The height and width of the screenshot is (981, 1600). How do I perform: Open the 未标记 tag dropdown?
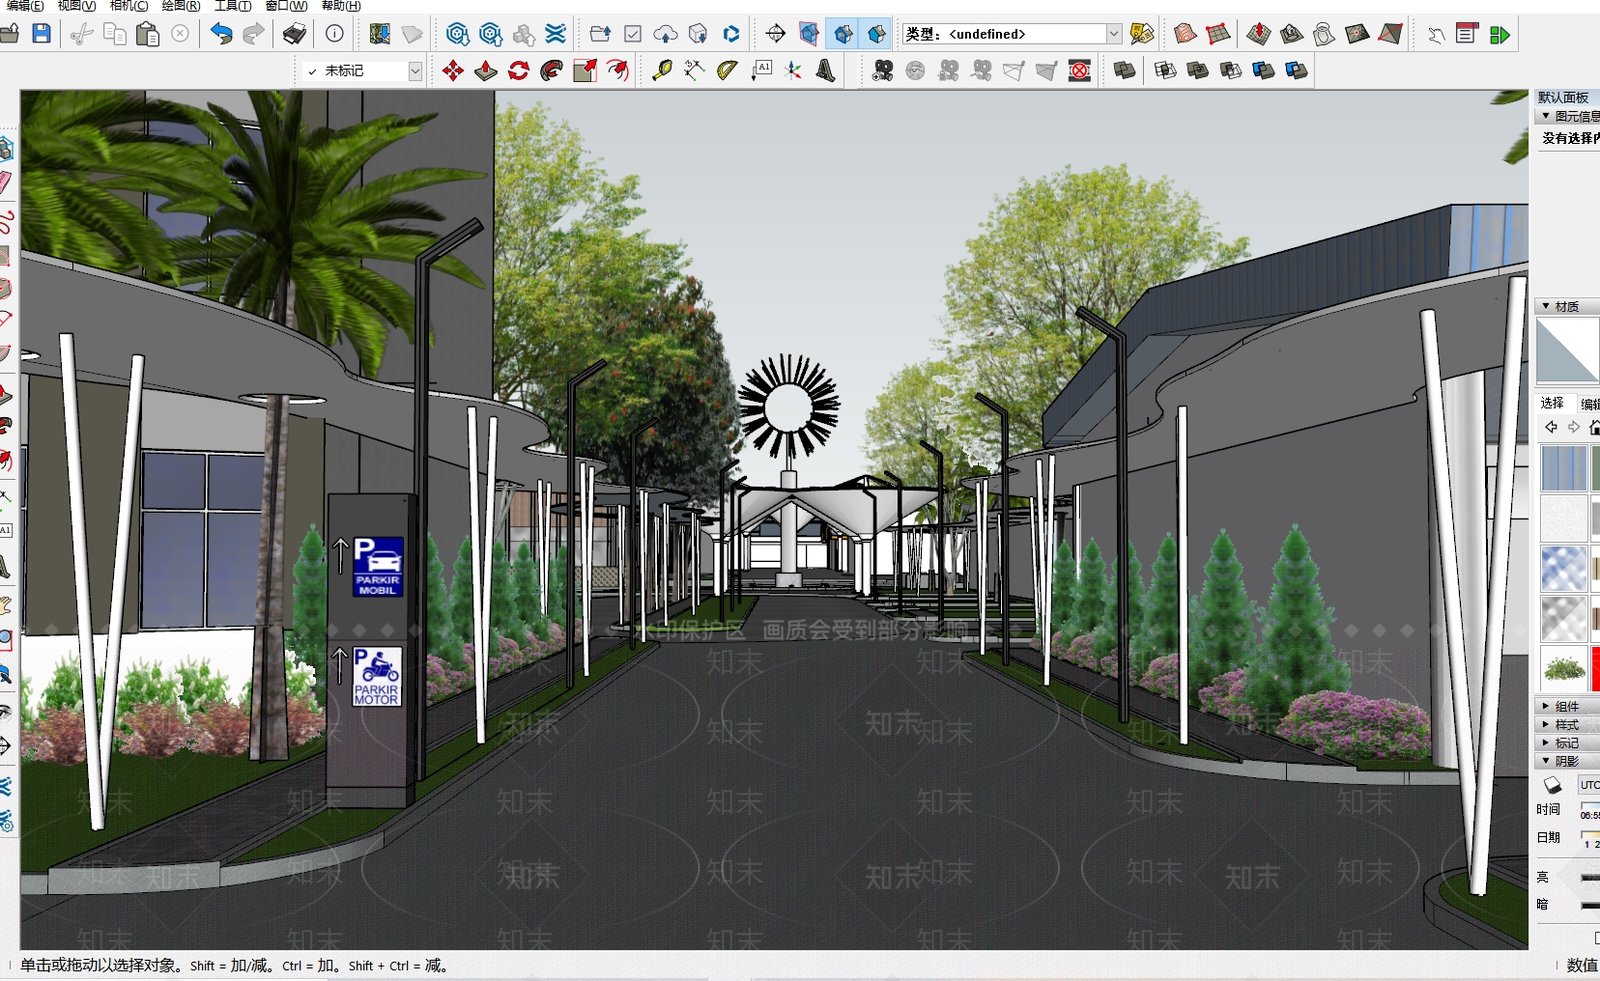click(415, 70)
